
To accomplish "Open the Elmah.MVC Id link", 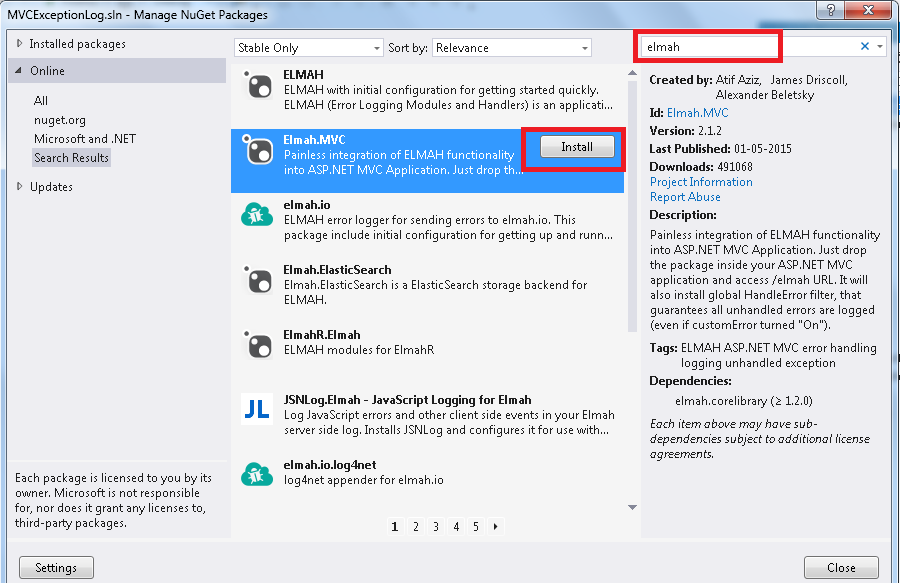I will coord(697,113).
